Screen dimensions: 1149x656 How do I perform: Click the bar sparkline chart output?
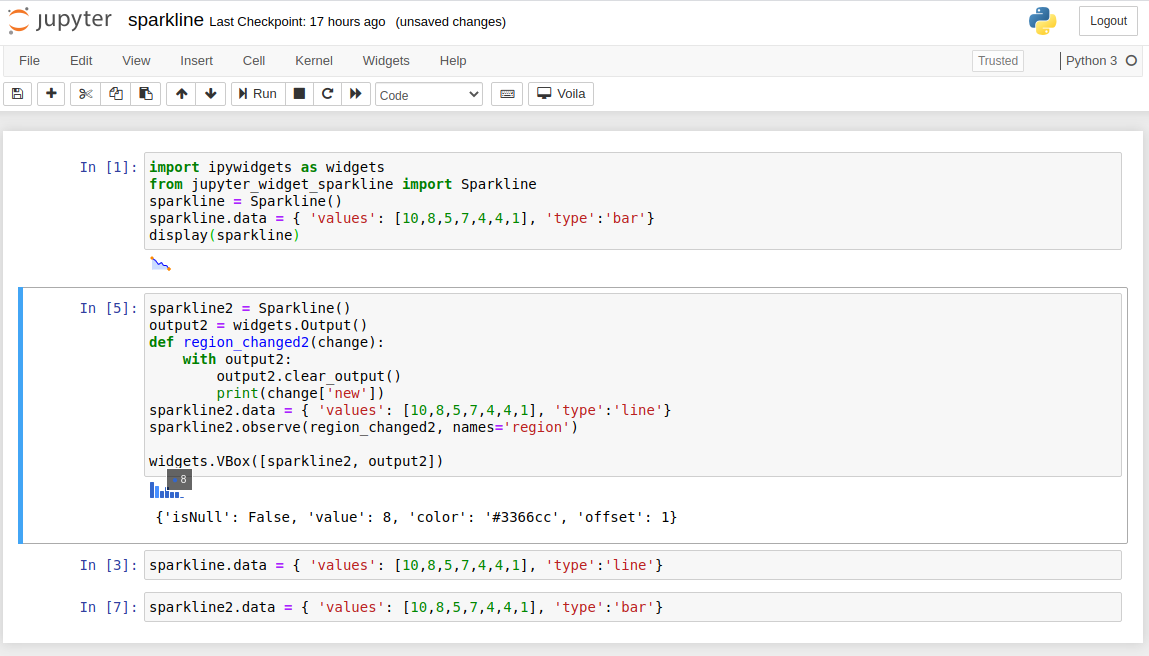(166, 490)
